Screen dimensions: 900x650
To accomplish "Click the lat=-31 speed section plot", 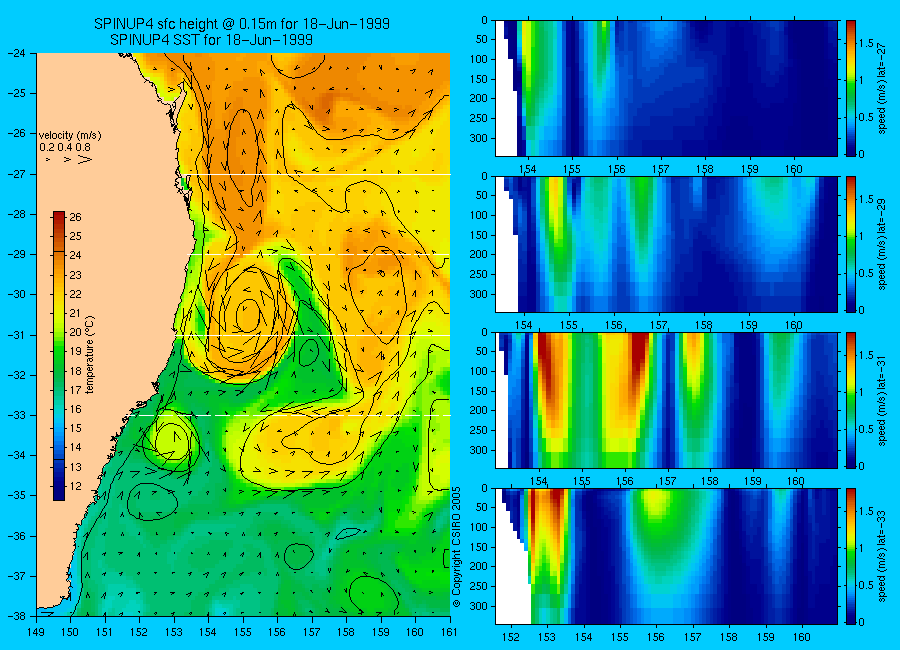I will [x=666, y=400].
